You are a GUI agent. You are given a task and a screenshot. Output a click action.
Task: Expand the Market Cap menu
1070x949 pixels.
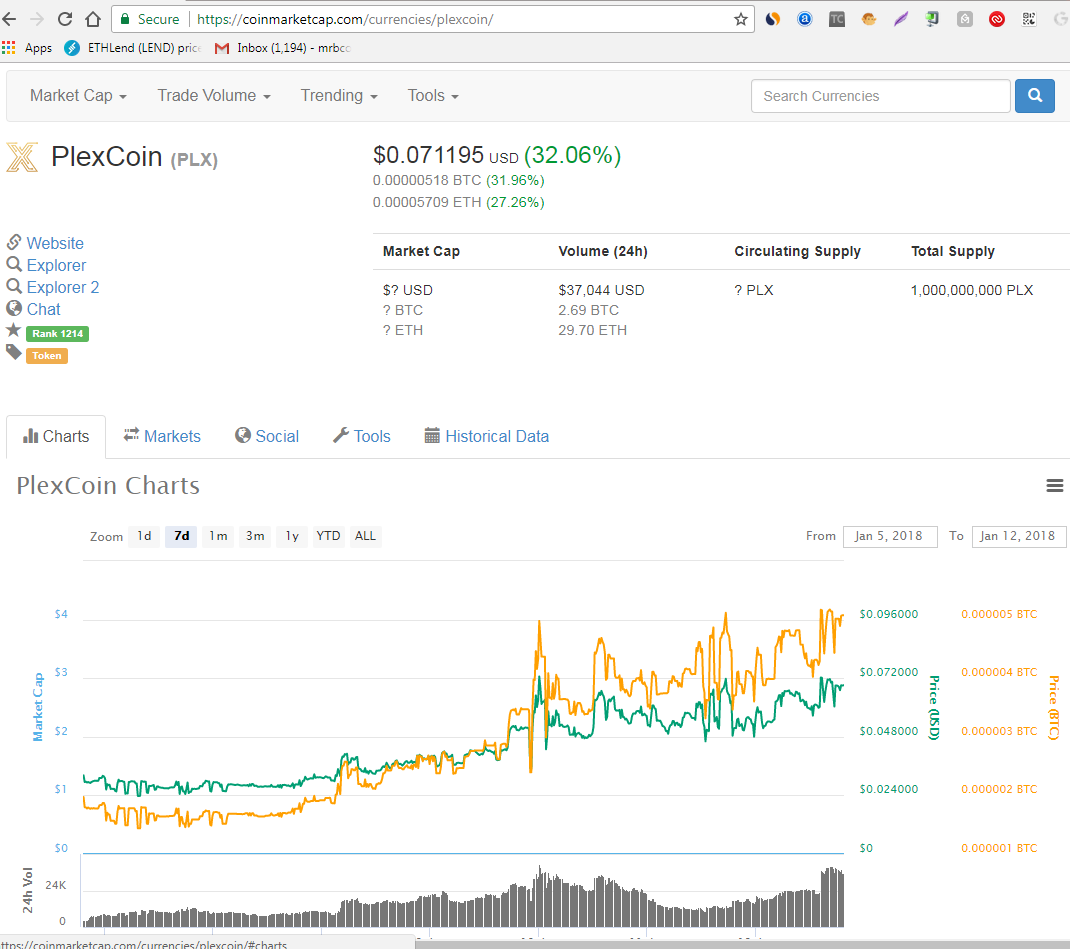coord(78,96)
